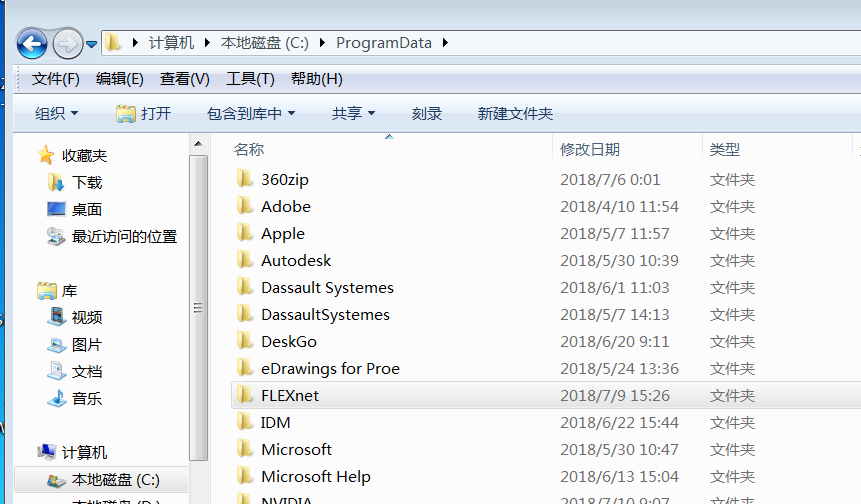
Task: Open the 工具(T) menu
Action: 250,79
